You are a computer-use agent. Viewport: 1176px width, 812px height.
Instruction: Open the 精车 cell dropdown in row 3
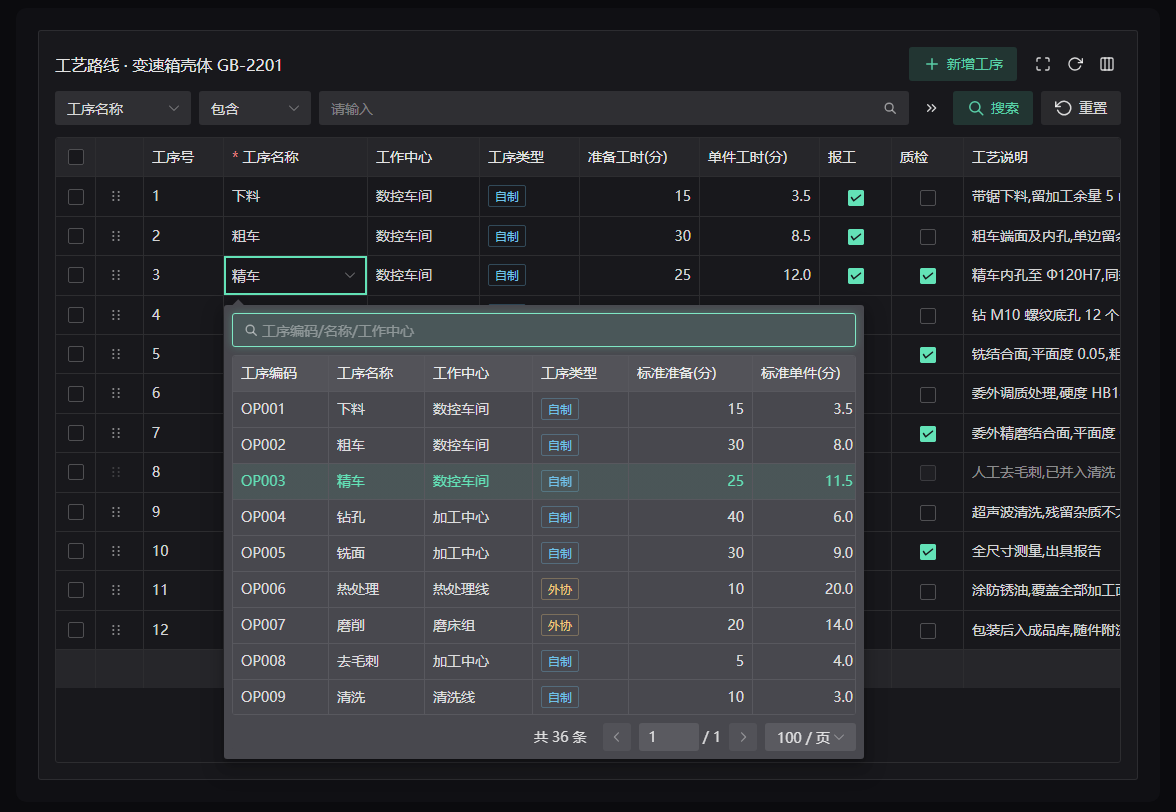tap(296, 275)
